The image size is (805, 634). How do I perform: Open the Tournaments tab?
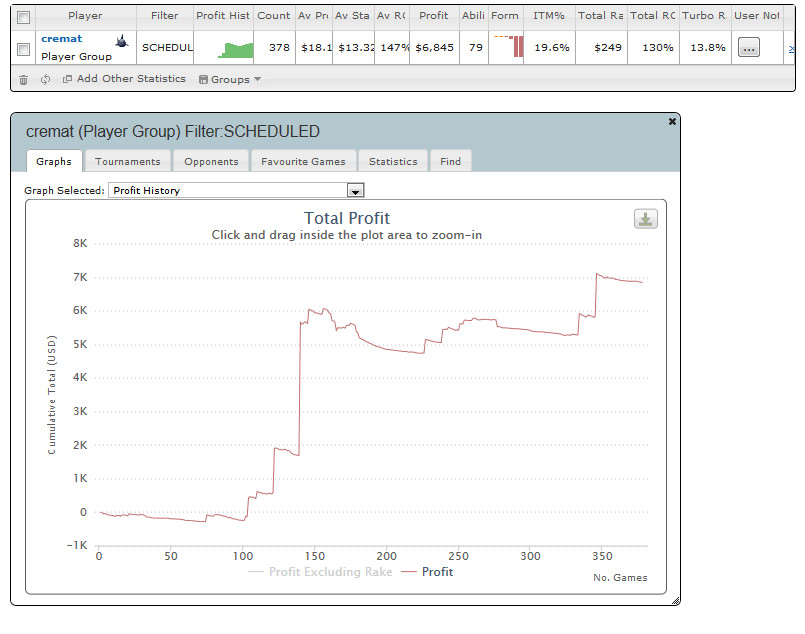(x=128, y=161)
